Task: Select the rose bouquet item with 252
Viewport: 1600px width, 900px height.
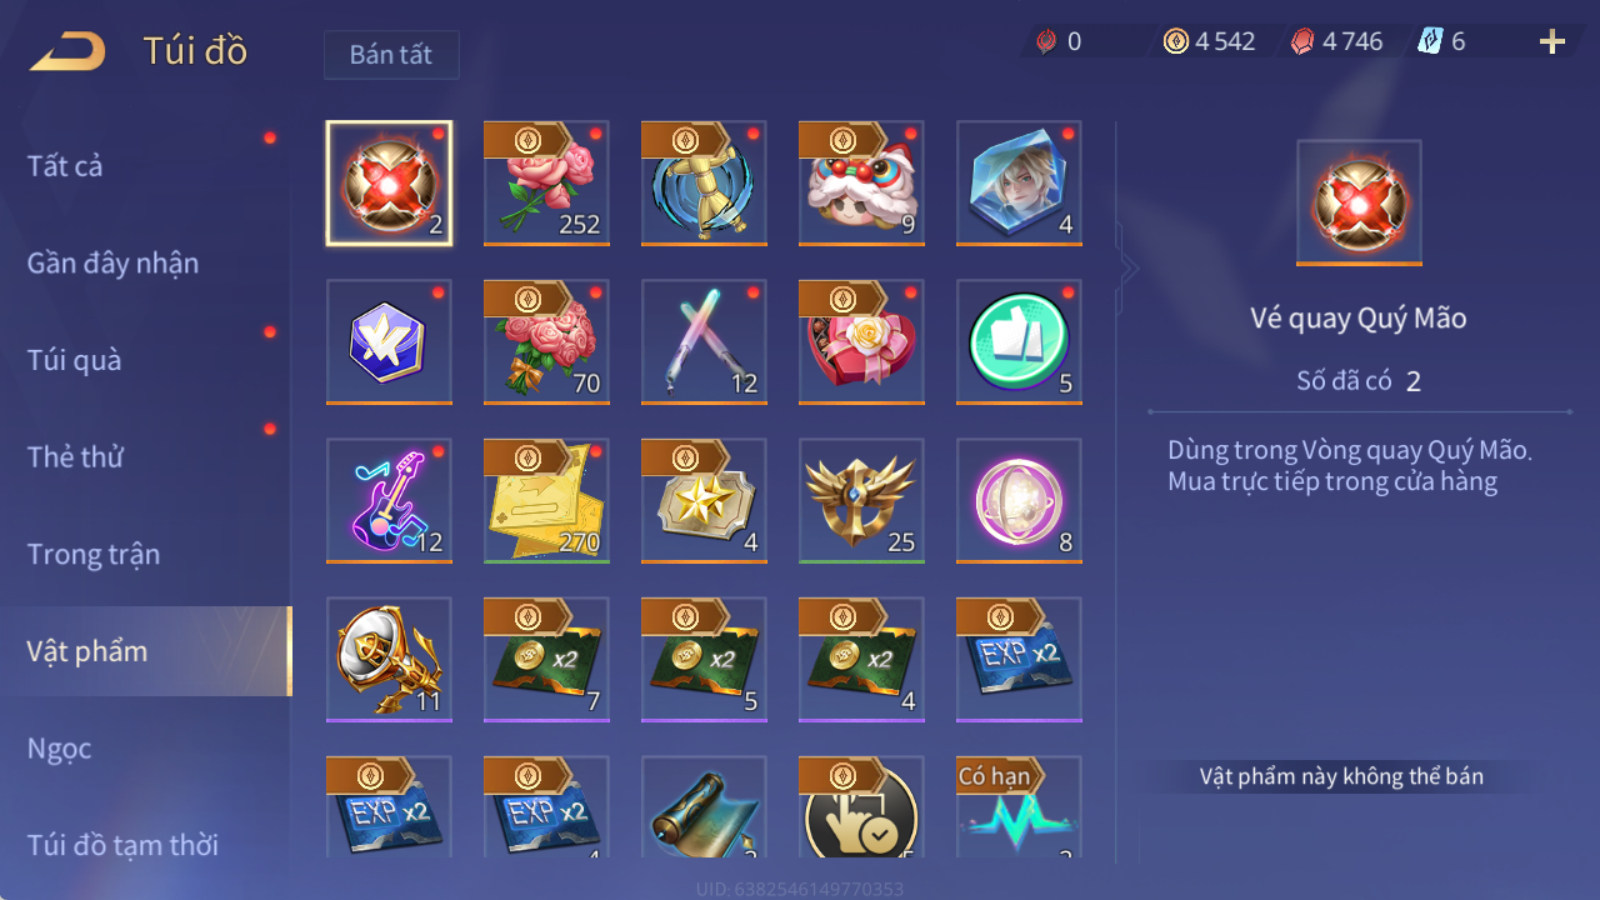Action: (x=546, y=183)
